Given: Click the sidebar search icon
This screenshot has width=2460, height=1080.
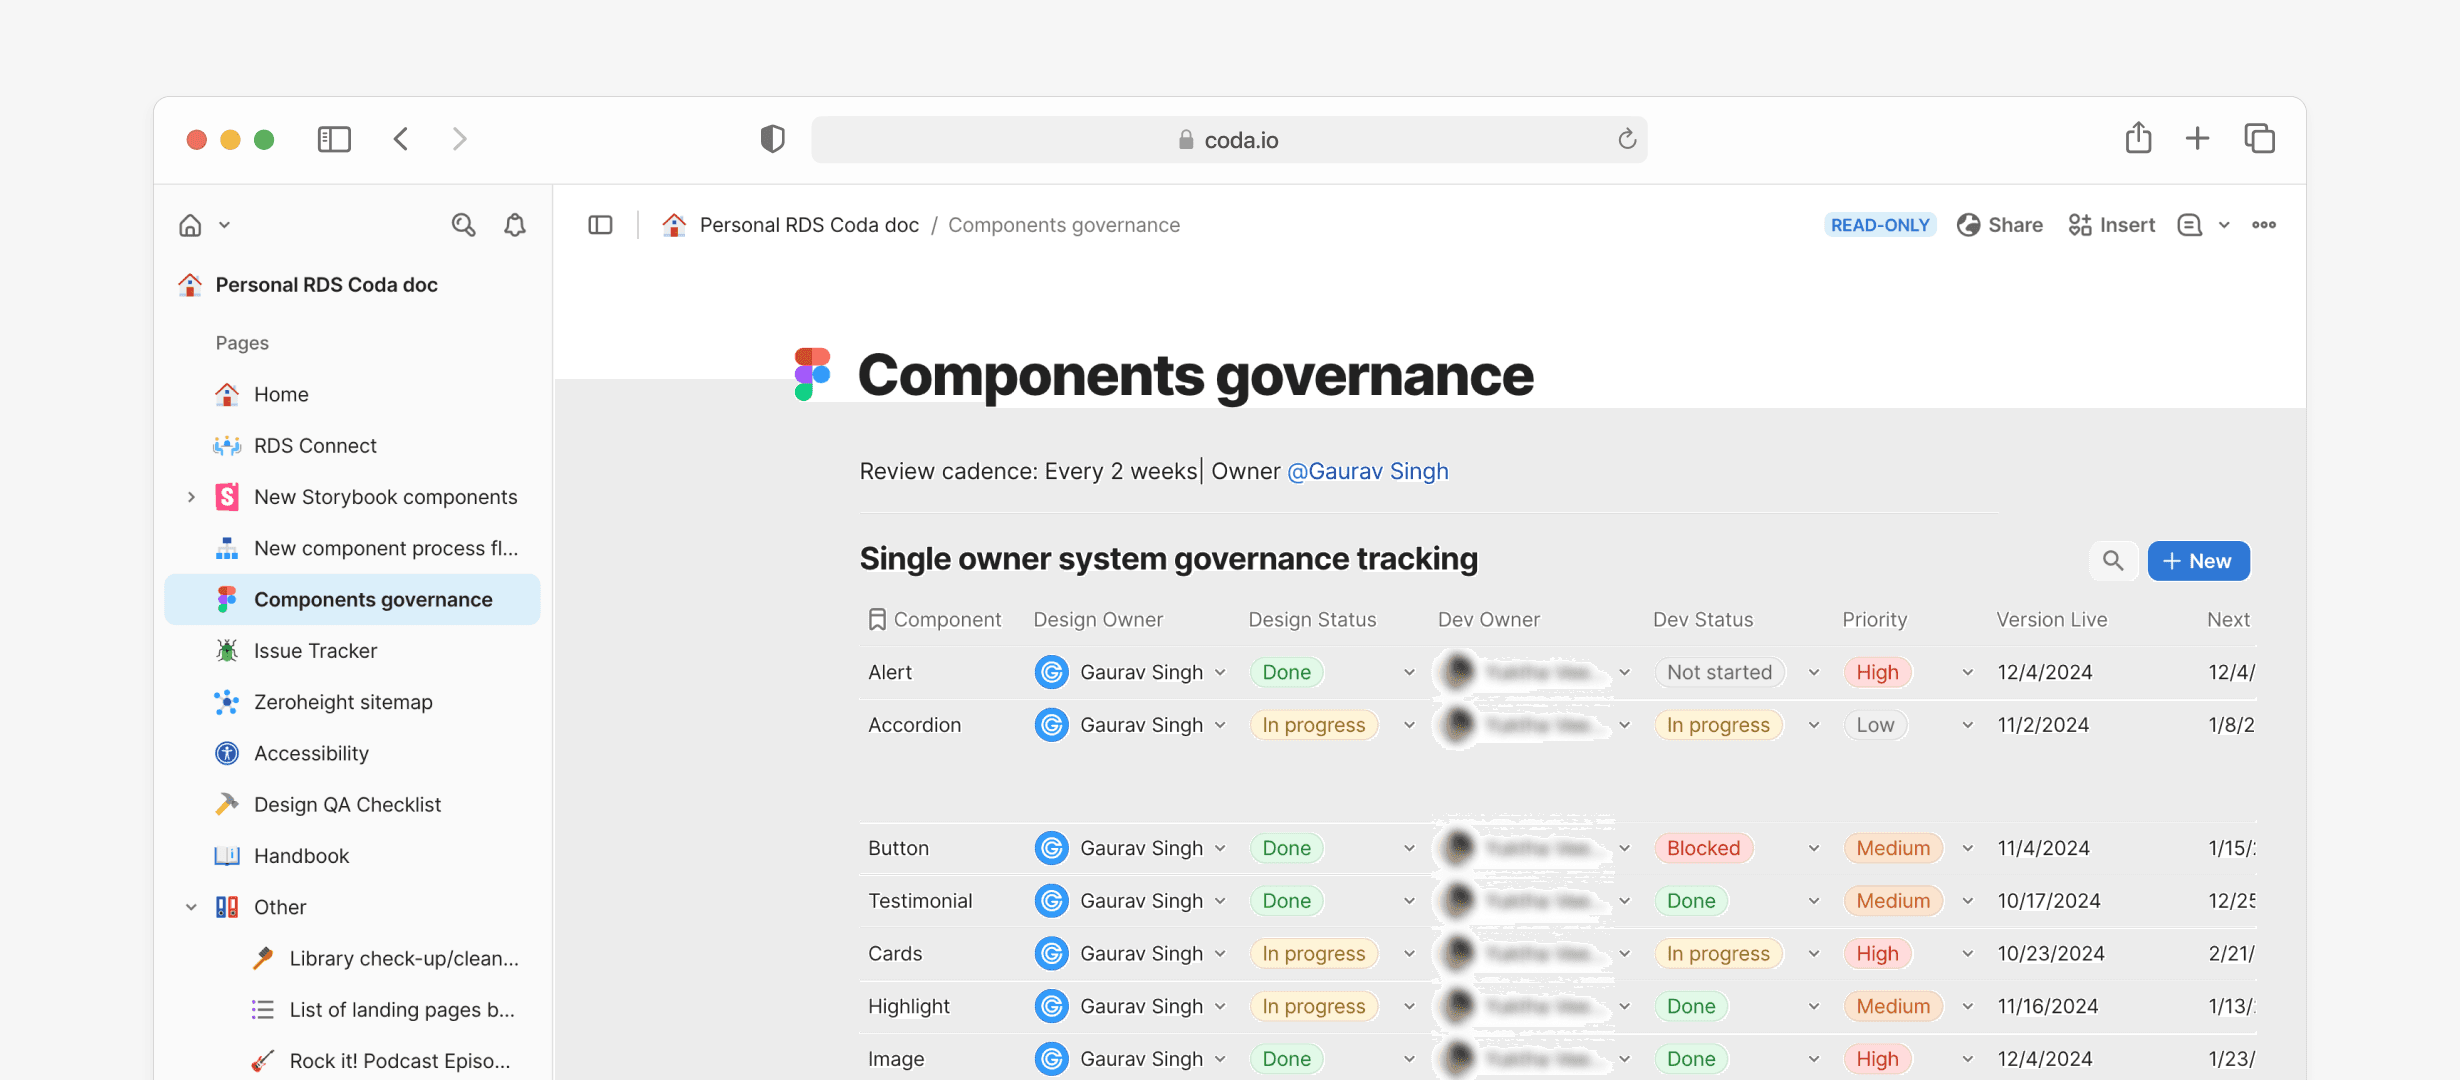Looking at the screenshot, I should [x=463, y=225].
